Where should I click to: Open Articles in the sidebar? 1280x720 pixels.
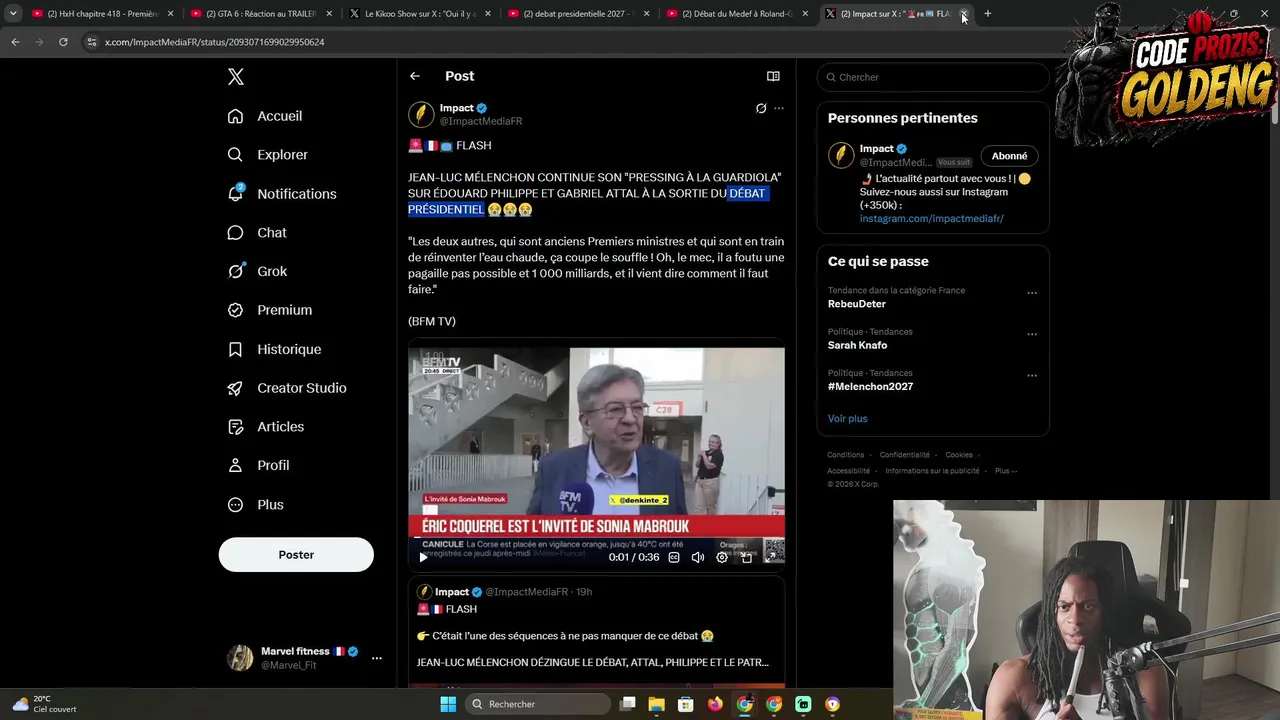pos(266,427)
